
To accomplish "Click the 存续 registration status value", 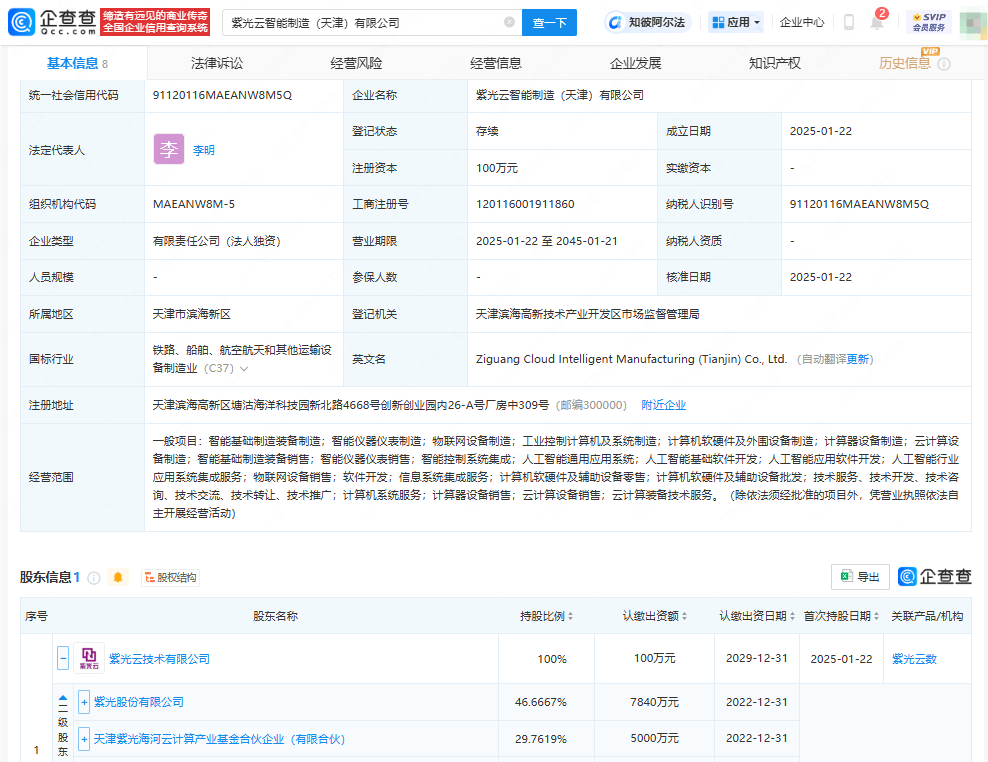I will tap(487, 131).
